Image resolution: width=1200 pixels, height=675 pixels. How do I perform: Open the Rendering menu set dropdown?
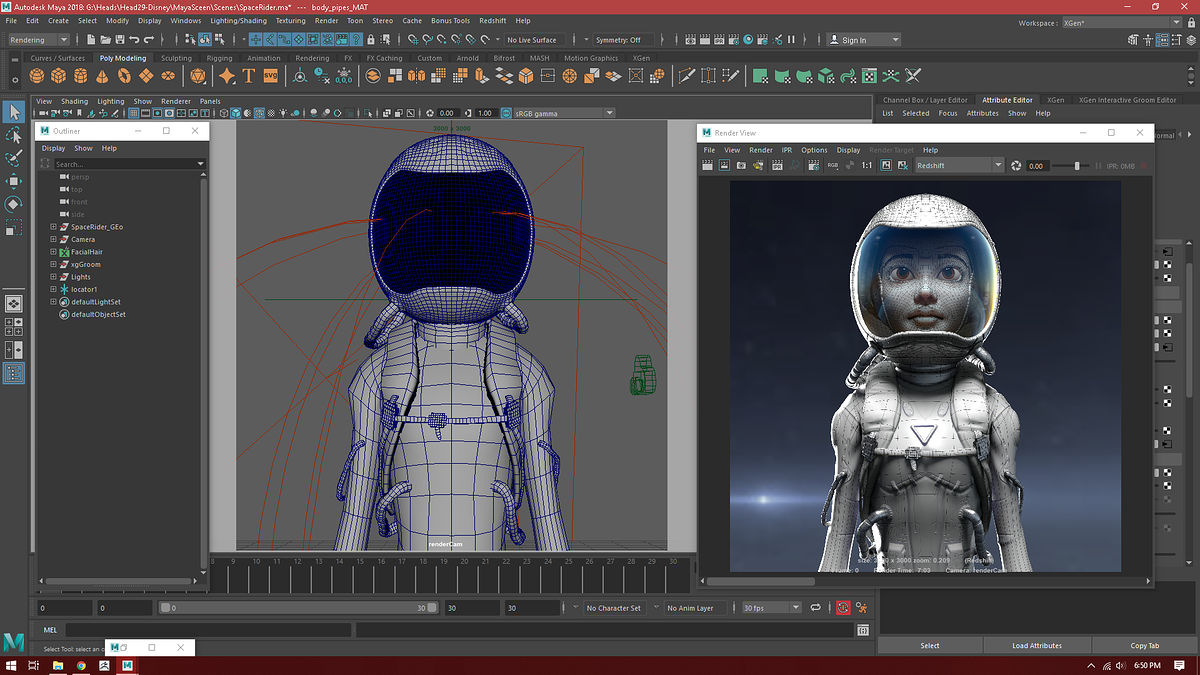[39, 40]
